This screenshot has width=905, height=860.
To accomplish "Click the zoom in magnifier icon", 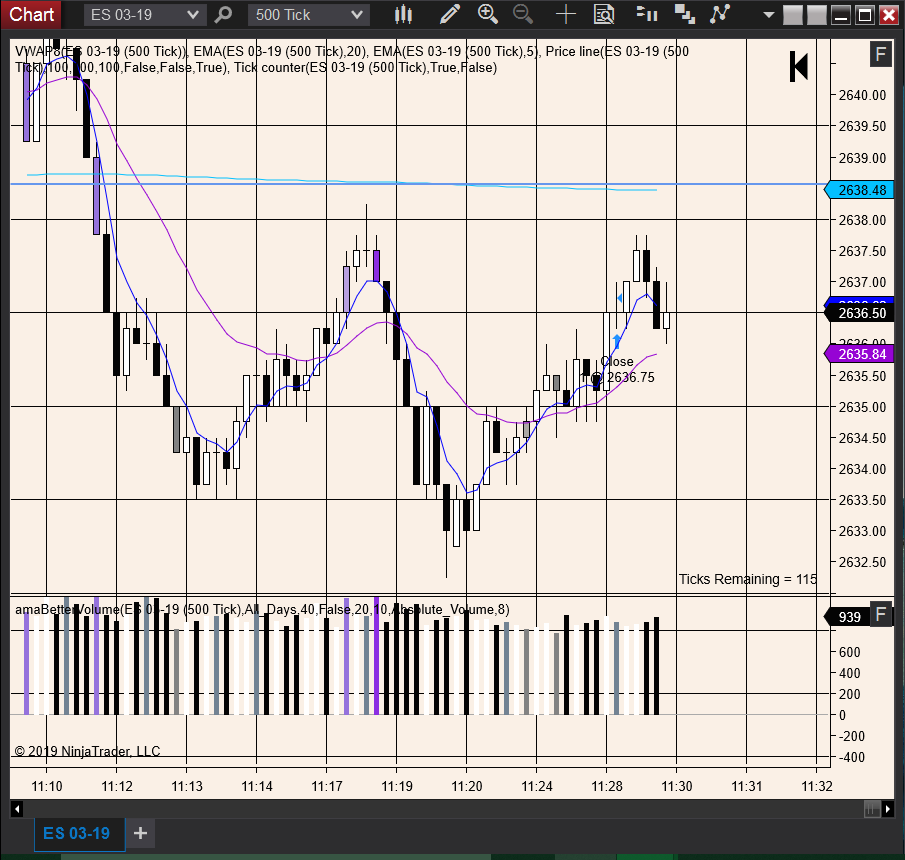I will point(488,14).
